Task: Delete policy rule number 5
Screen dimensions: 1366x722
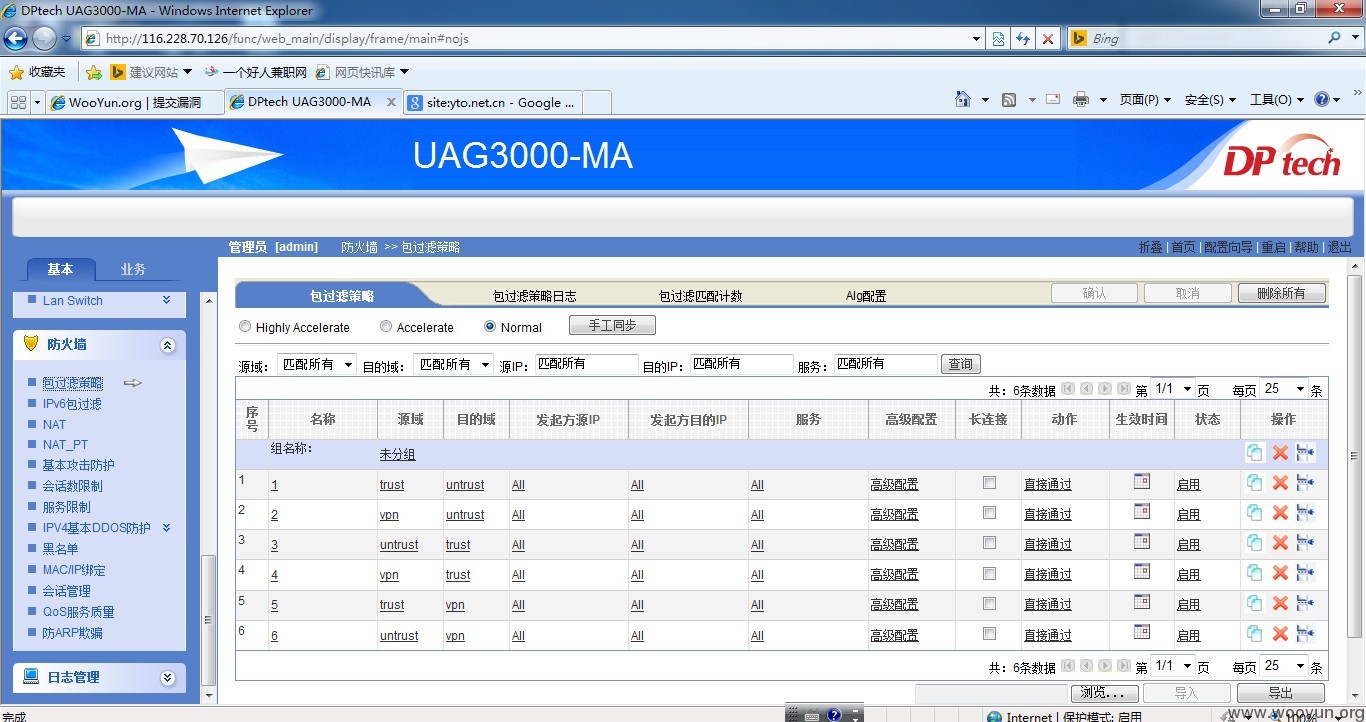Action: click(x=1280, y=603)
